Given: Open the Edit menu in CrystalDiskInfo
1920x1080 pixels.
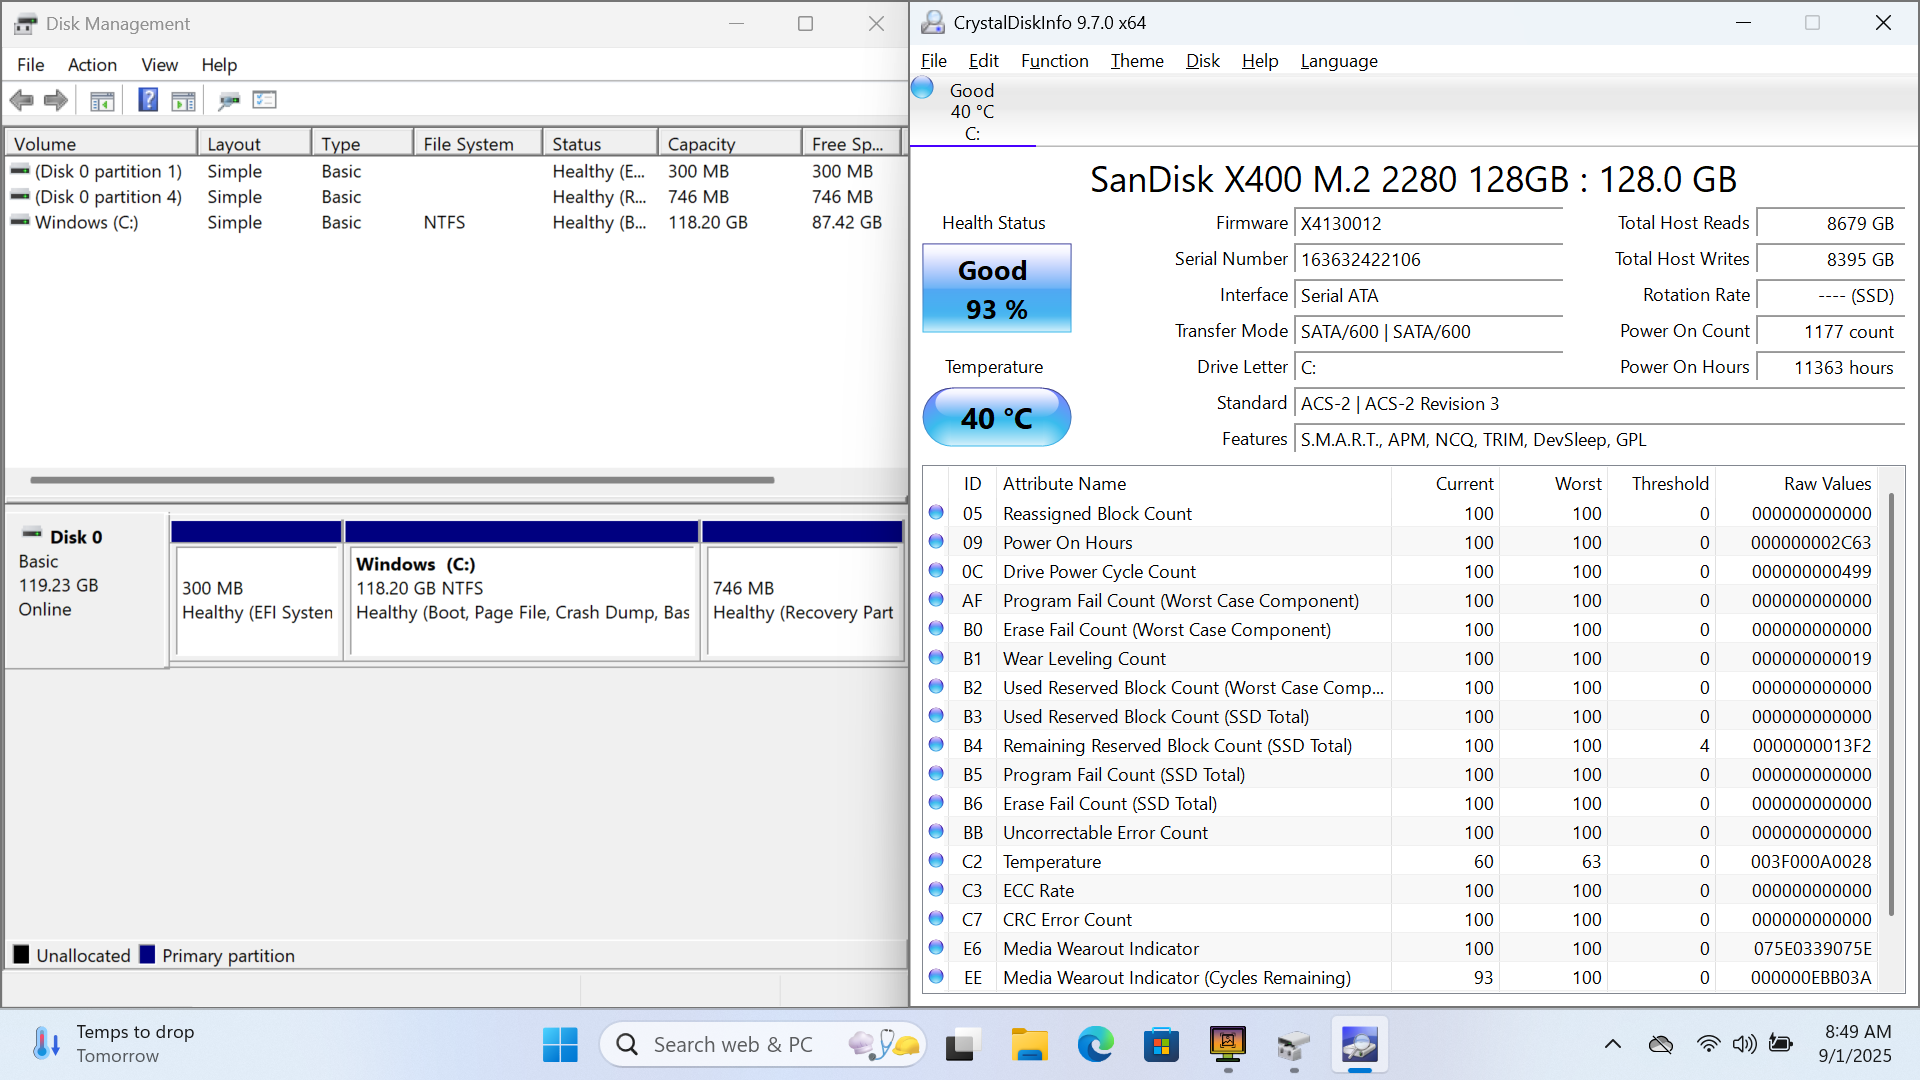Looking at the screenshot, I should click(x=984, y=61).
